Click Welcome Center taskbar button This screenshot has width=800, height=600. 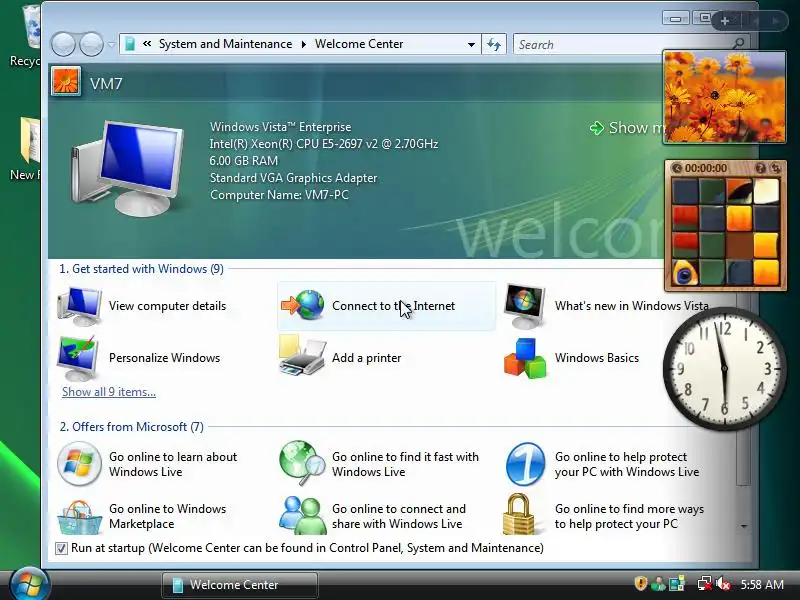(240, 585)
